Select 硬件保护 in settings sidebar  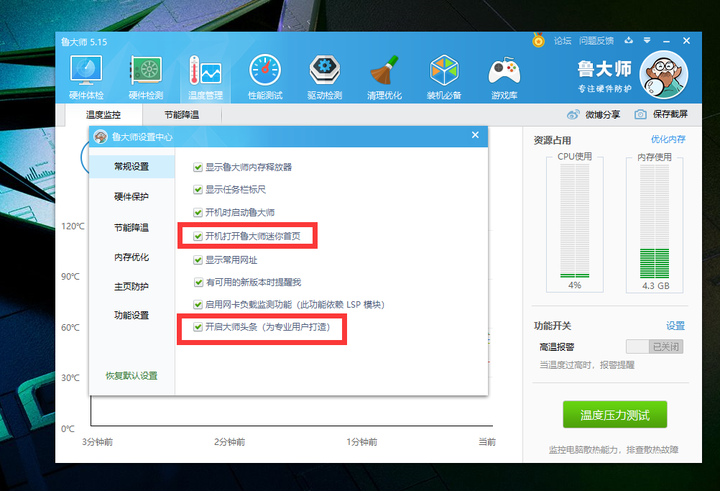tap(131, 197)
